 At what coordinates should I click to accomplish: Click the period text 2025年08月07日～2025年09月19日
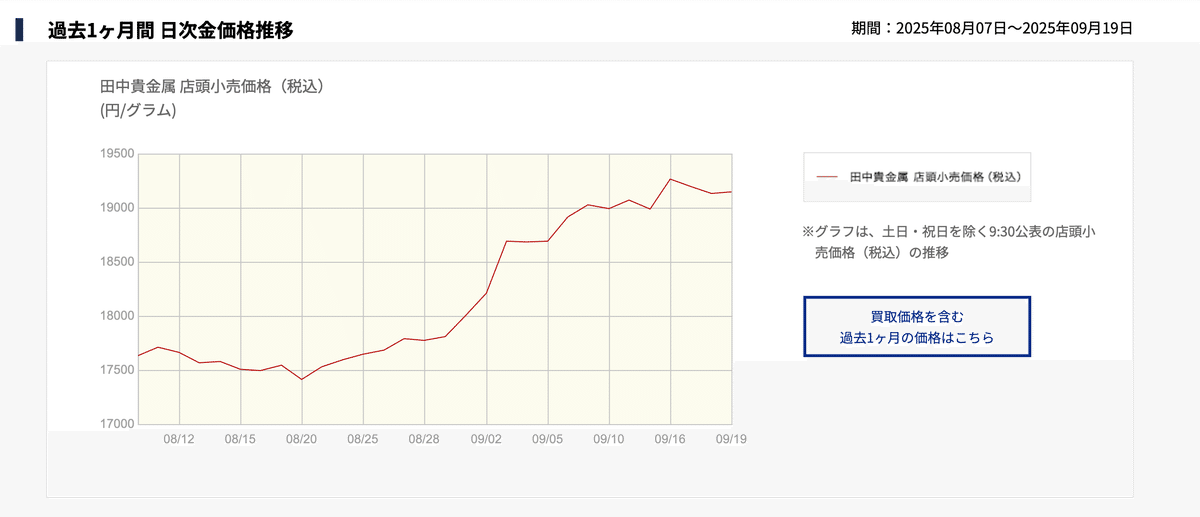[x=1014, y=28]
